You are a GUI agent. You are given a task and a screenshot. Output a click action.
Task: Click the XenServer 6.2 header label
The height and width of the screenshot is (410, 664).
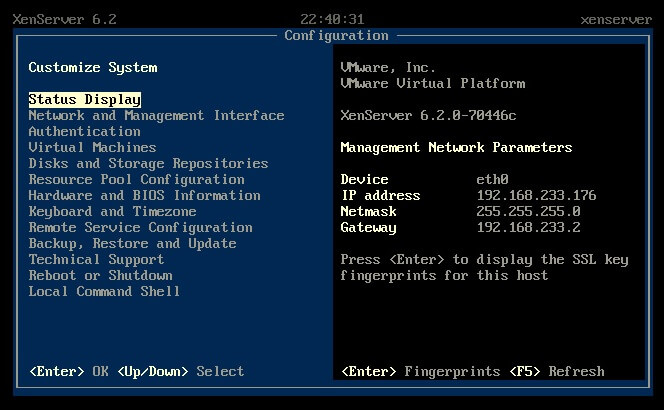pos(64,19)
